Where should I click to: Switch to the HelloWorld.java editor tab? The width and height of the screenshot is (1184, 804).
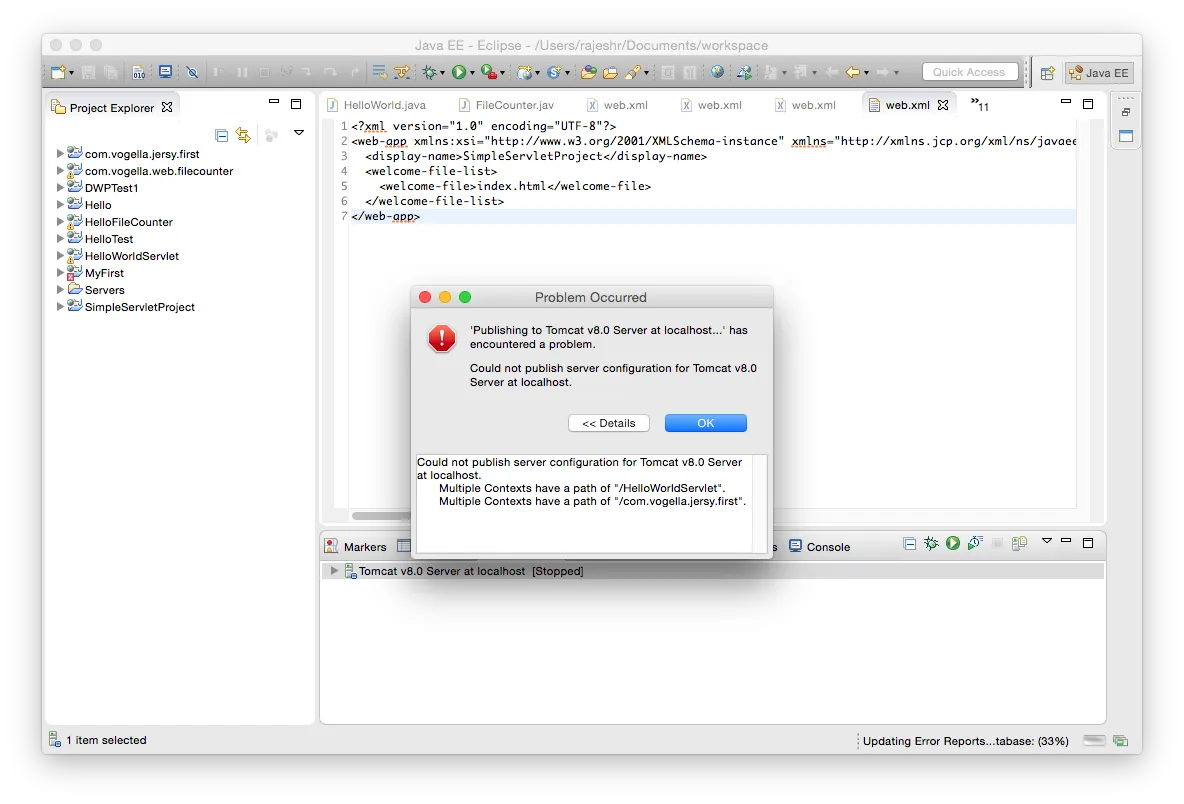pos(377,105)
